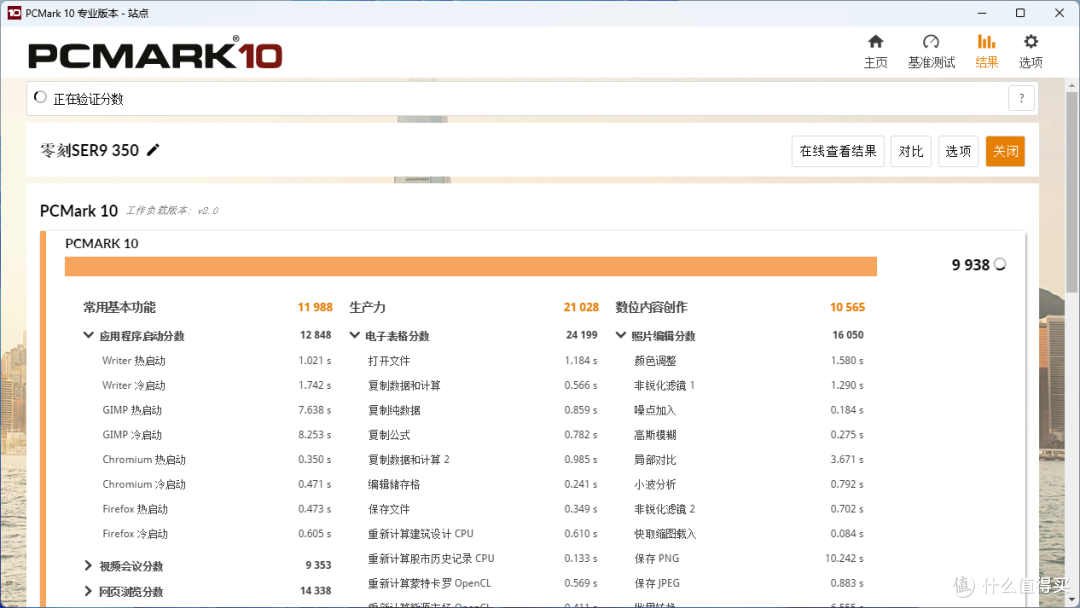Close the result with orange 关闭 button
This screenshot has height=608, width=1080.
tap(1005, 151)
